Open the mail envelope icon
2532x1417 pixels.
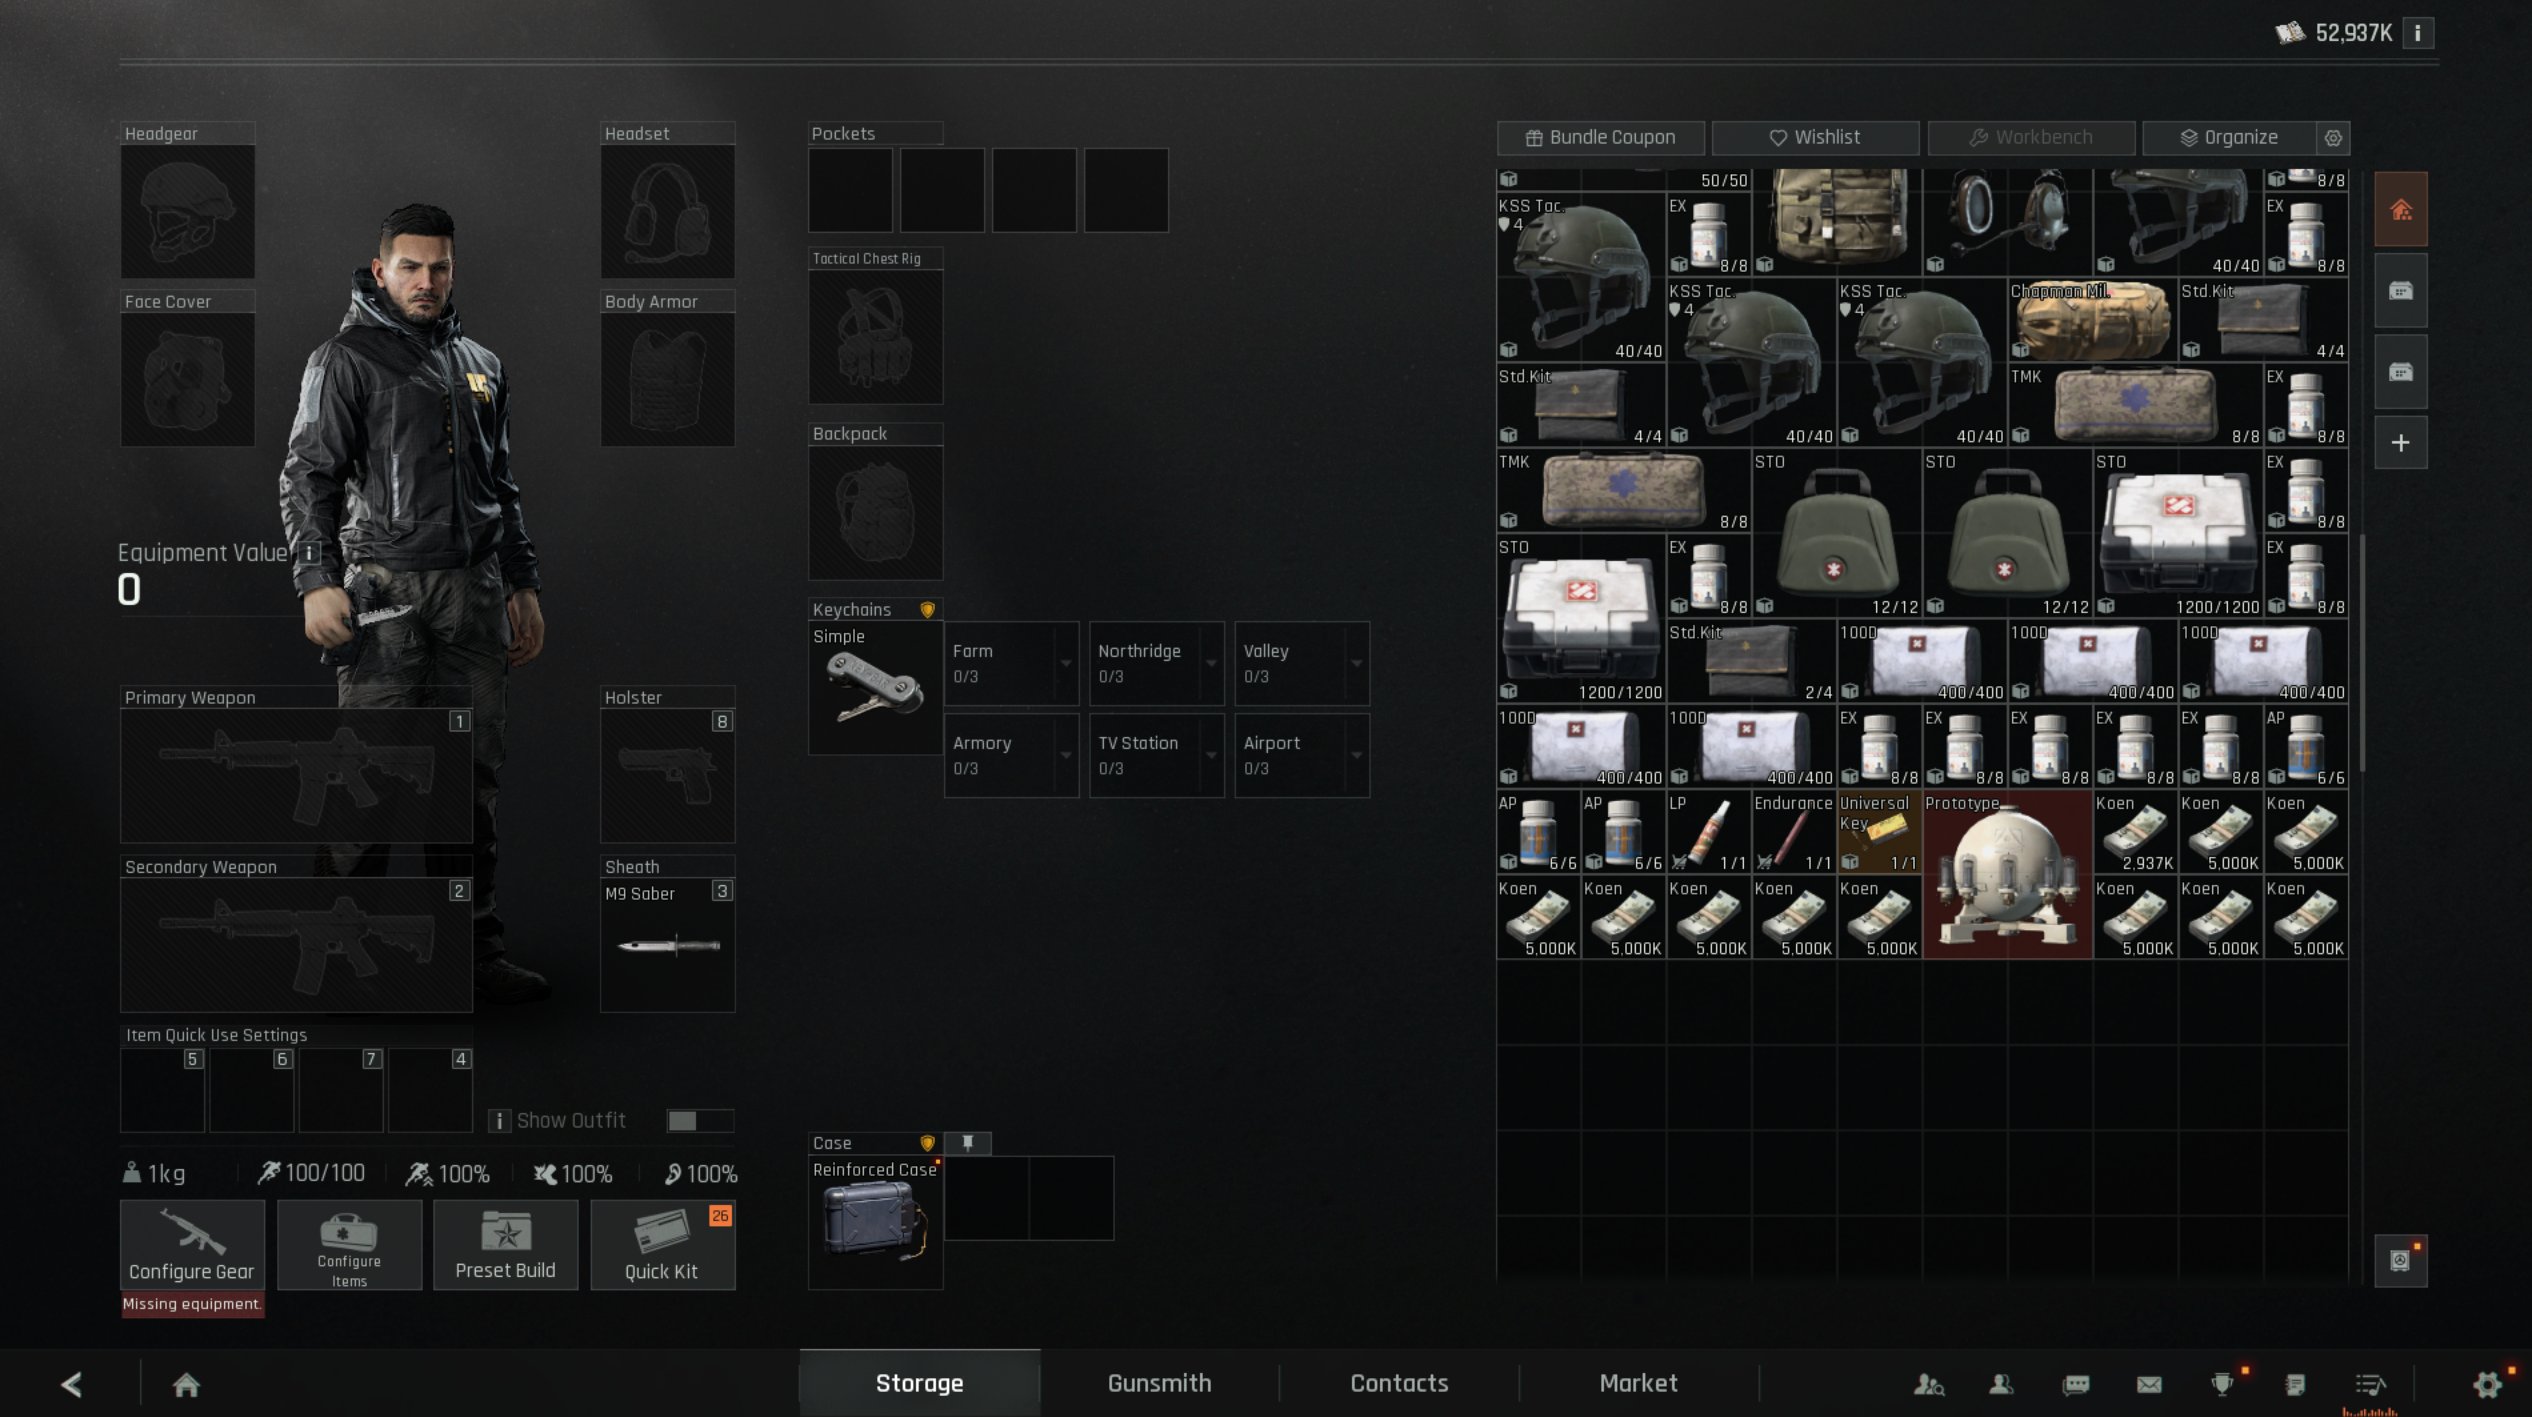[x=2149, y=1384]
